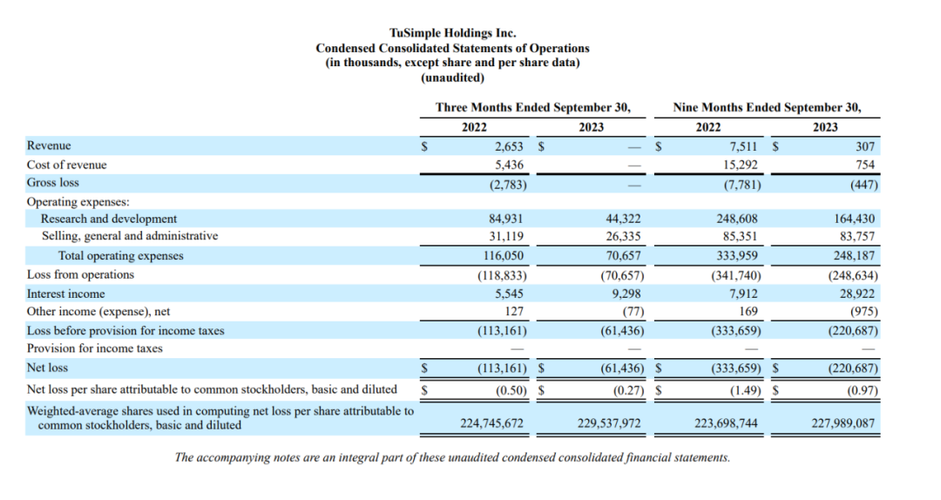The height and width of the screenshot is (500, 941).
Task: Click the revenue value 307
Action: 865,146
